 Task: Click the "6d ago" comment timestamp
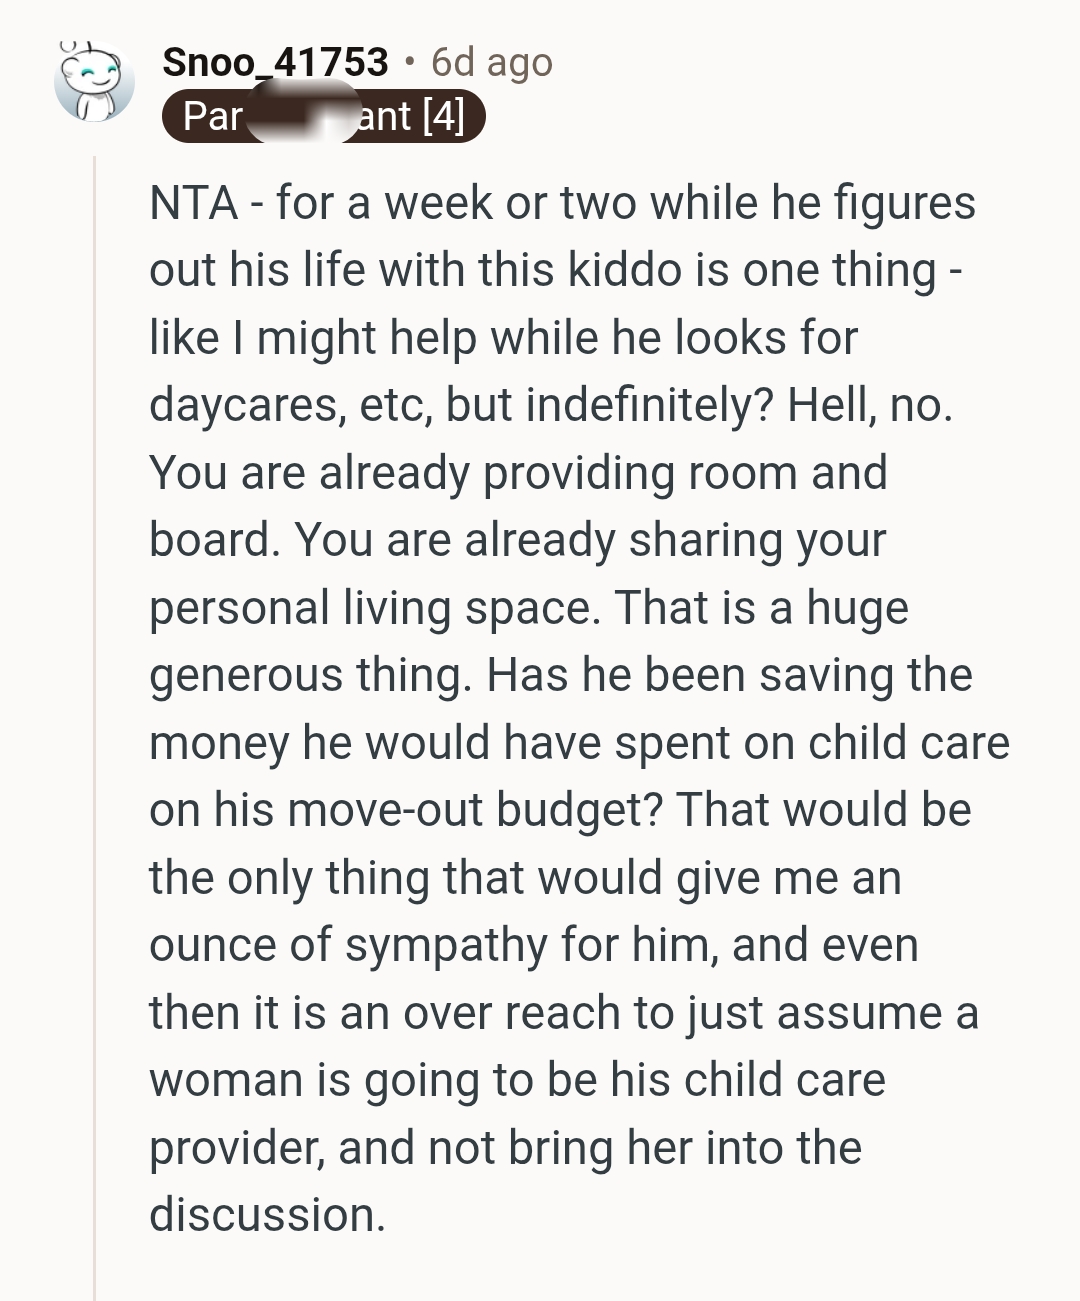[491, 63]
